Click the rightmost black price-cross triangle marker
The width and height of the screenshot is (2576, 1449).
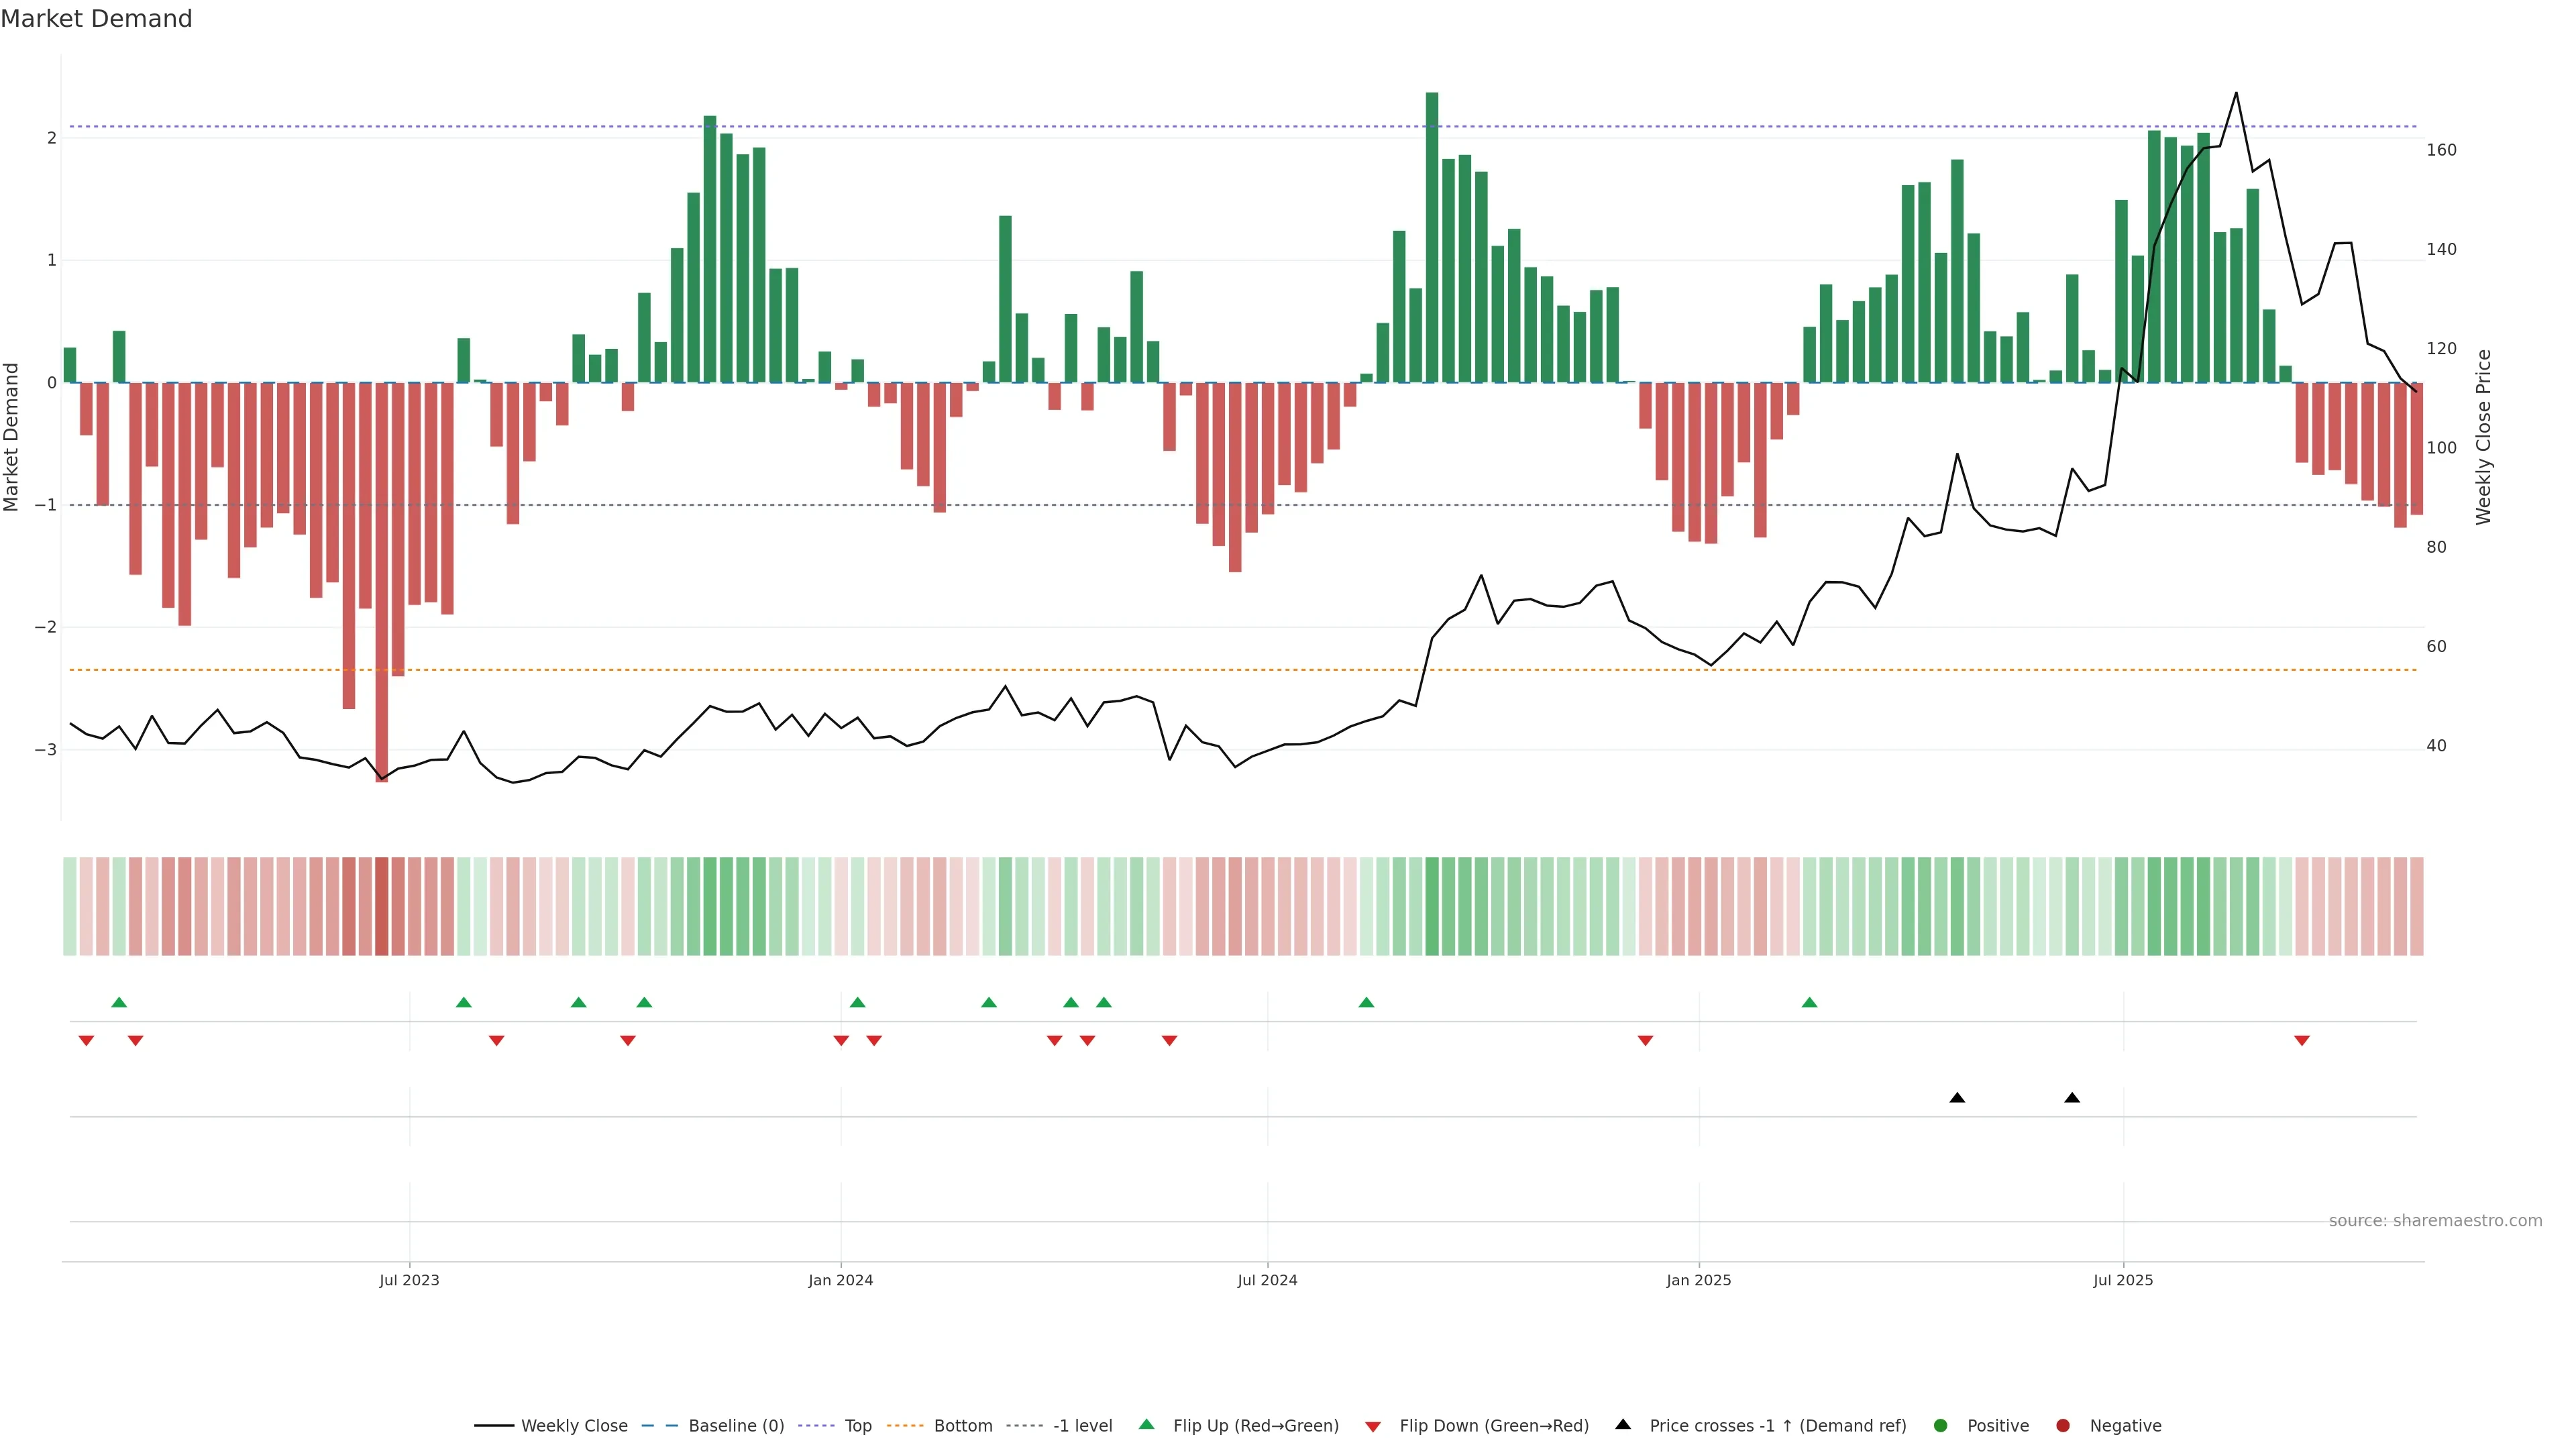2072,1098
